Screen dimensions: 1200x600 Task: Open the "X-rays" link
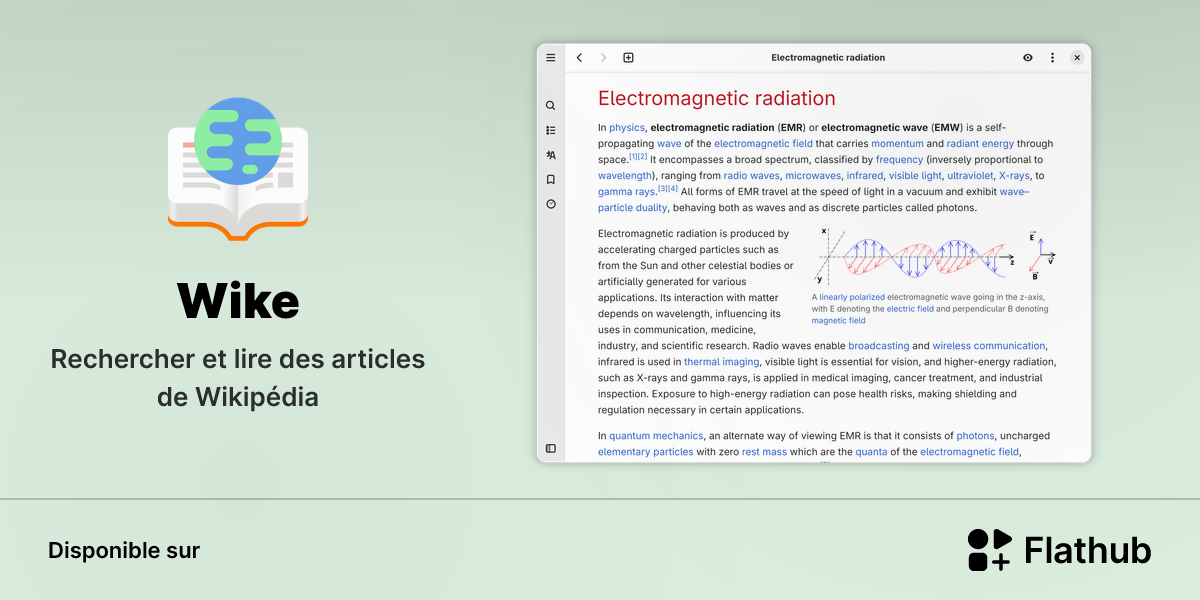click(x=1015, y=175)
